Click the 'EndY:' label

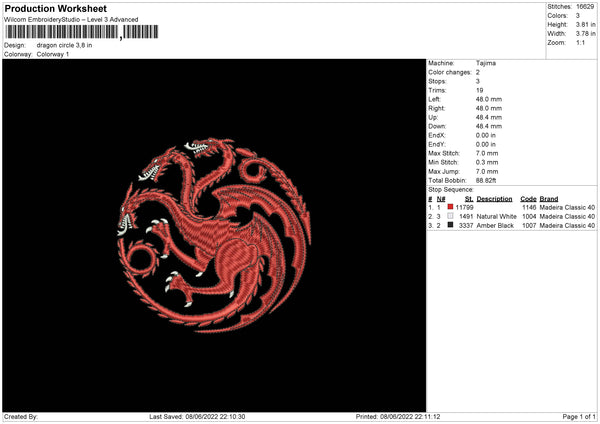pyautogui.click(x=437, y=144)
